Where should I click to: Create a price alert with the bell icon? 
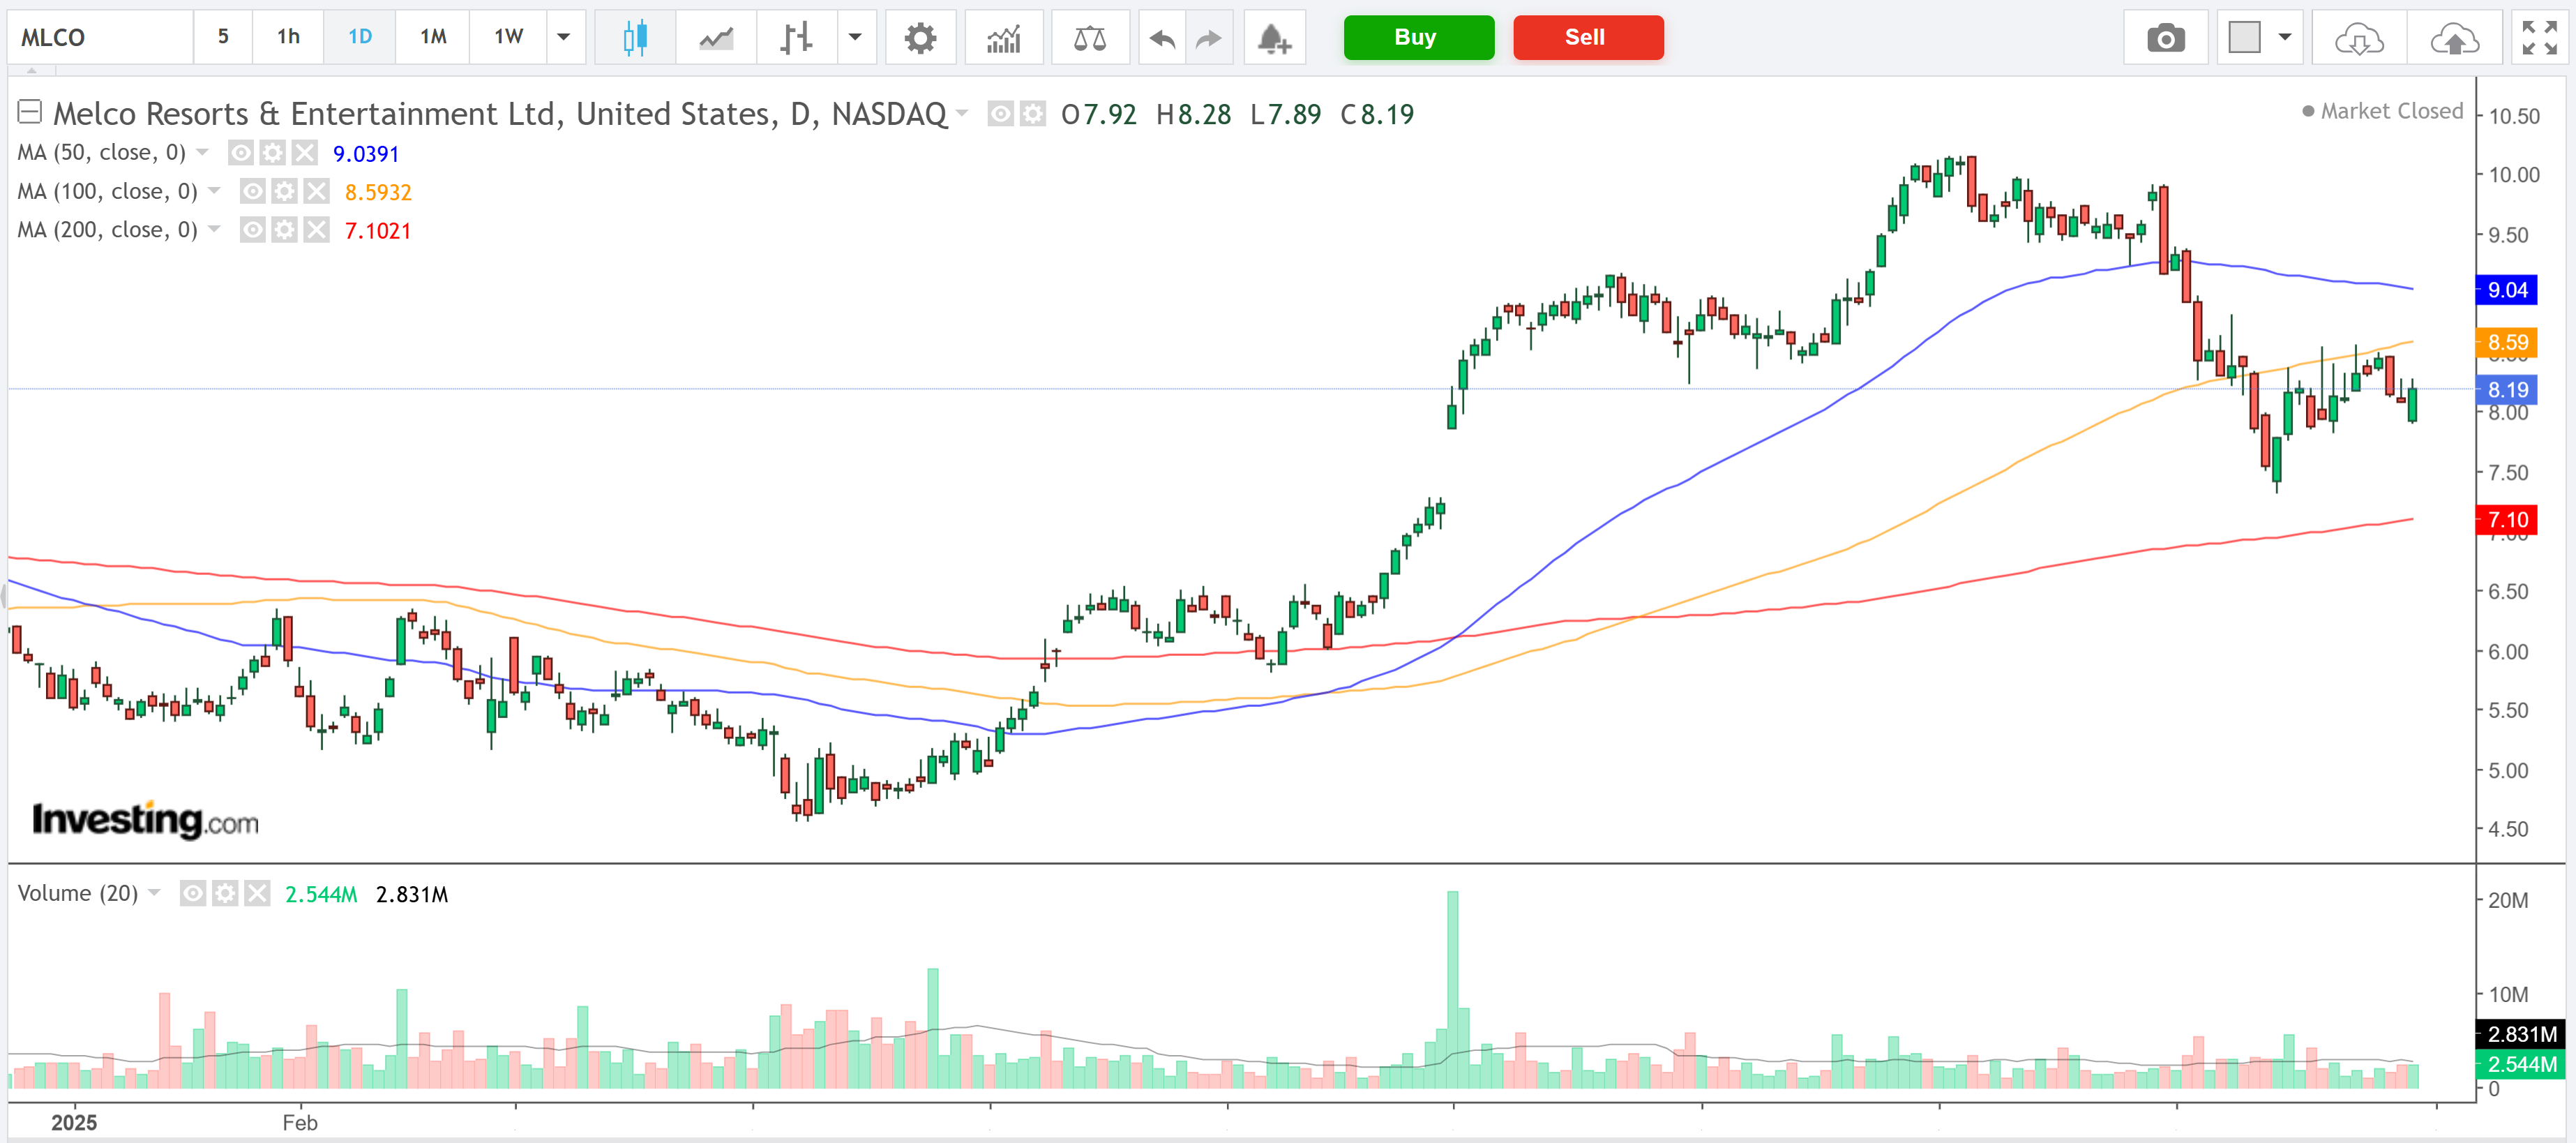coord(1274,37)
